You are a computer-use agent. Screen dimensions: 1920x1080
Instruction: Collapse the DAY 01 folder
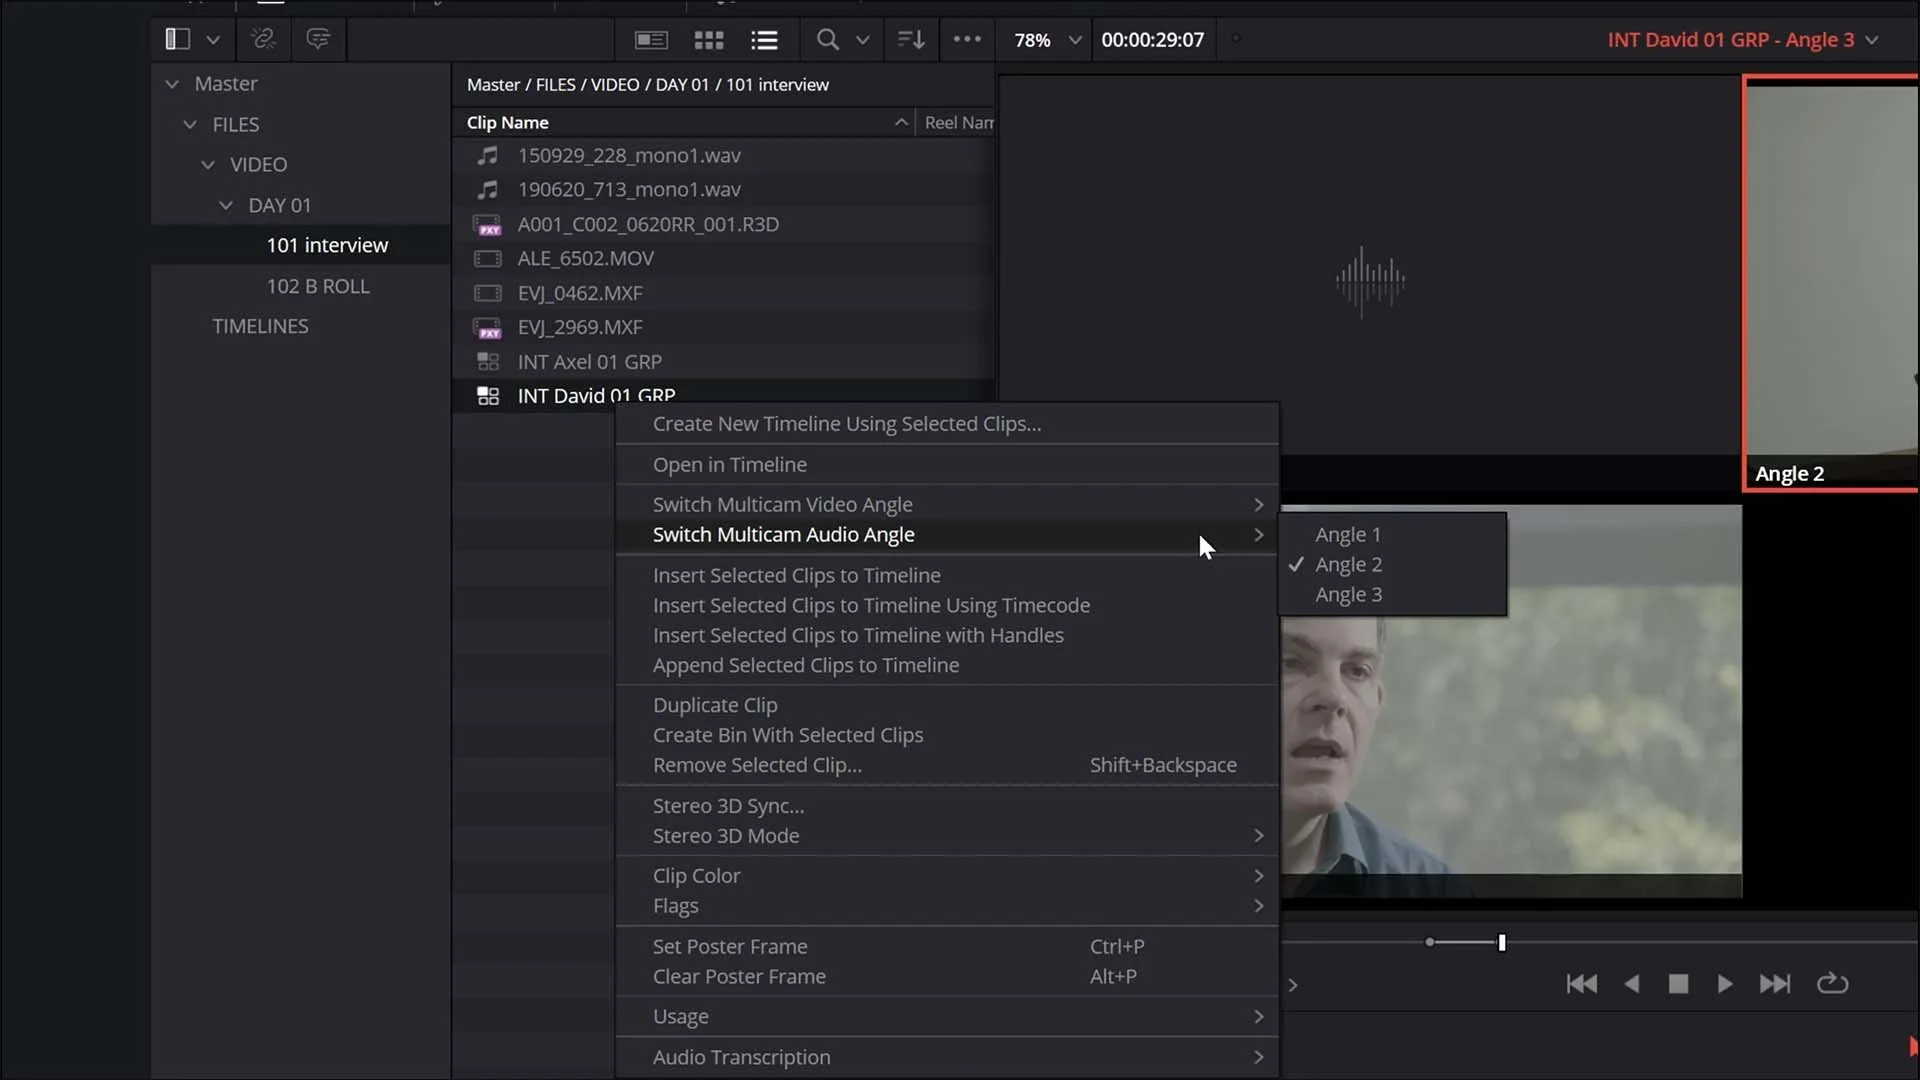[225, 205]
